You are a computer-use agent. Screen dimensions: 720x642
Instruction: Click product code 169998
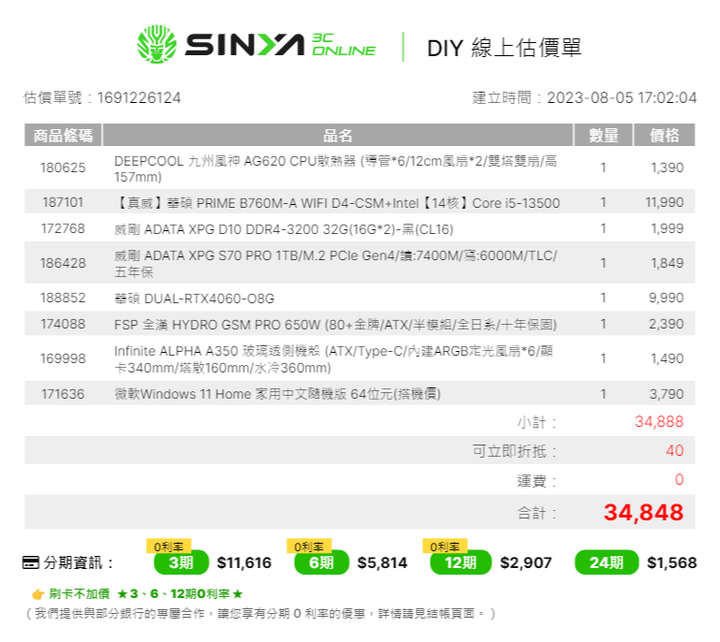point(63,359)
